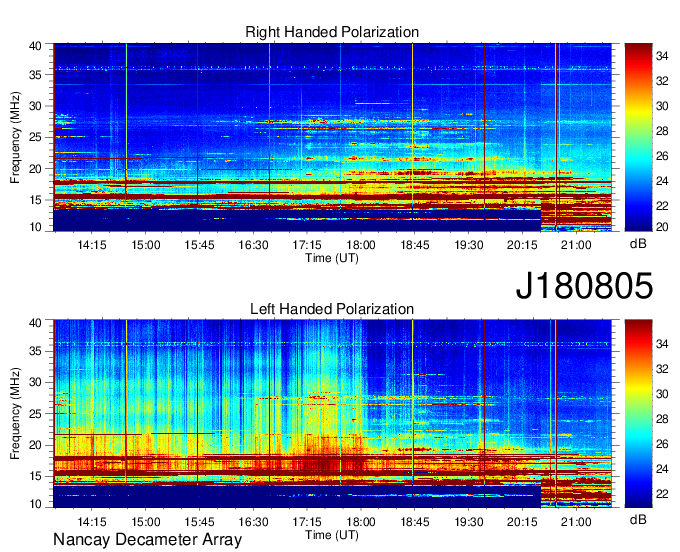Click inside the Left Handed Polarization spectrogram
680x552 pixels.
(332, 414)
